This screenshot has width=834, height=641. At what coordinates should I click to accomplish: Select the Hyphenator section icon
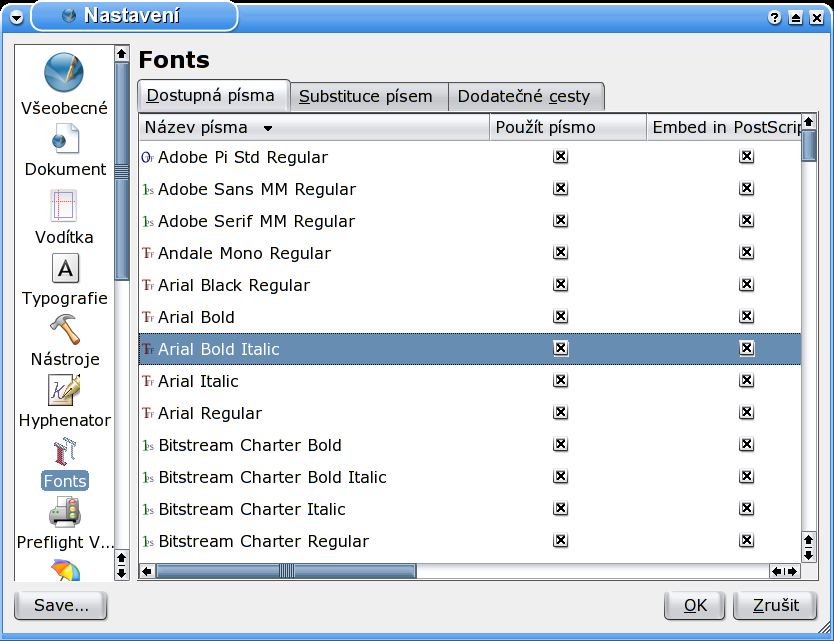pos(64,390)
